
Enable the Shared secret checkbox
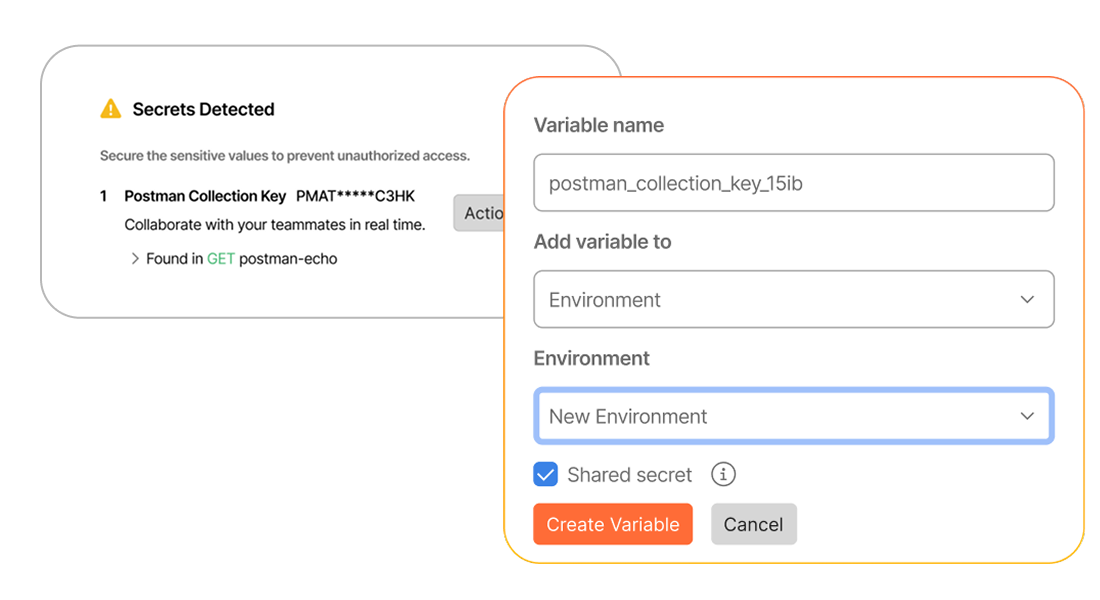click(546, 474)
